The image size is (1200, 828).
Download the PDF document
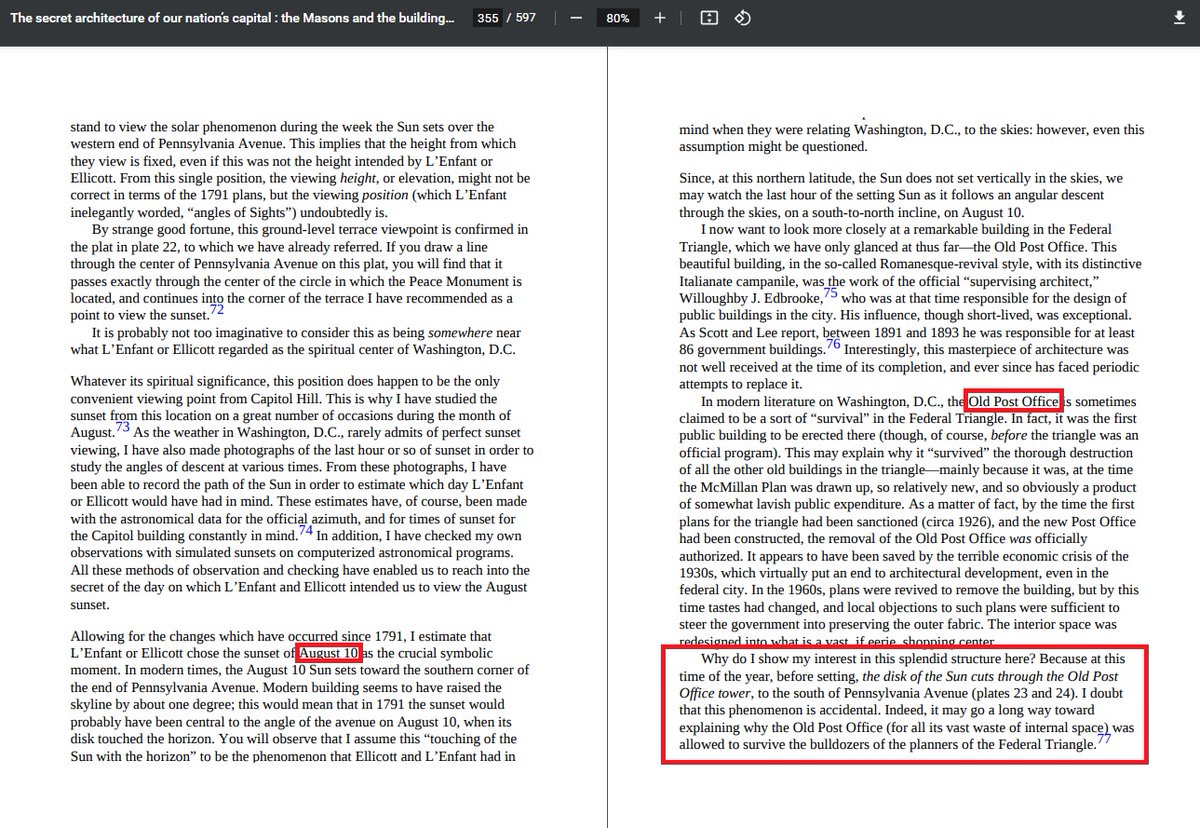[1179, 18]
